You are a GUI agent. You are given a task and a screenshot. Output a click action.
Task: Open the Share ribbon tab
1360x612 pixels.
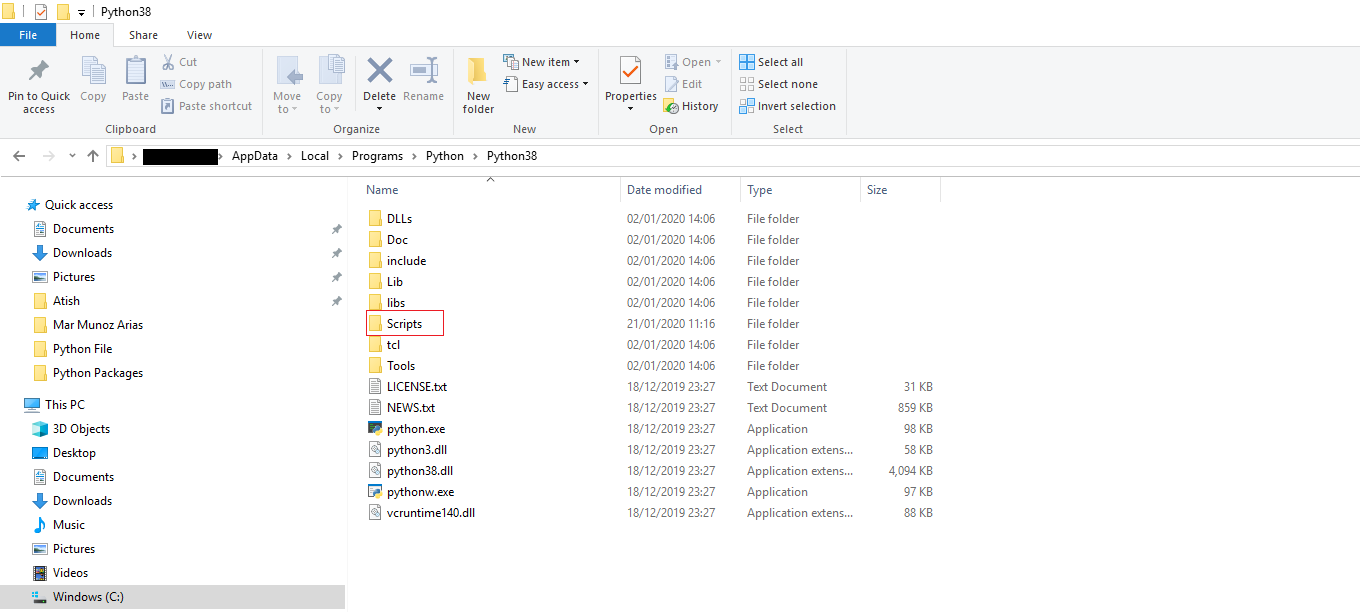pyautogui.click(x=143, y=34)
